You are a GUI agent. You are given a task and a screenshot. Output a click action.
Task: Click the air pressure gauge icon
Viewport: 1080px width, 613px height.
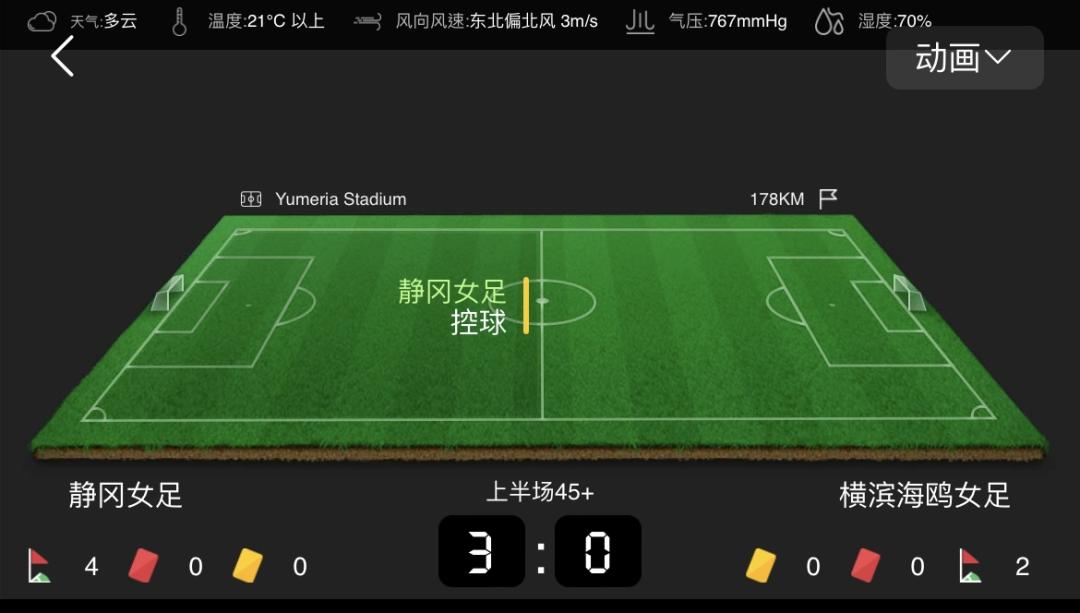639,21
